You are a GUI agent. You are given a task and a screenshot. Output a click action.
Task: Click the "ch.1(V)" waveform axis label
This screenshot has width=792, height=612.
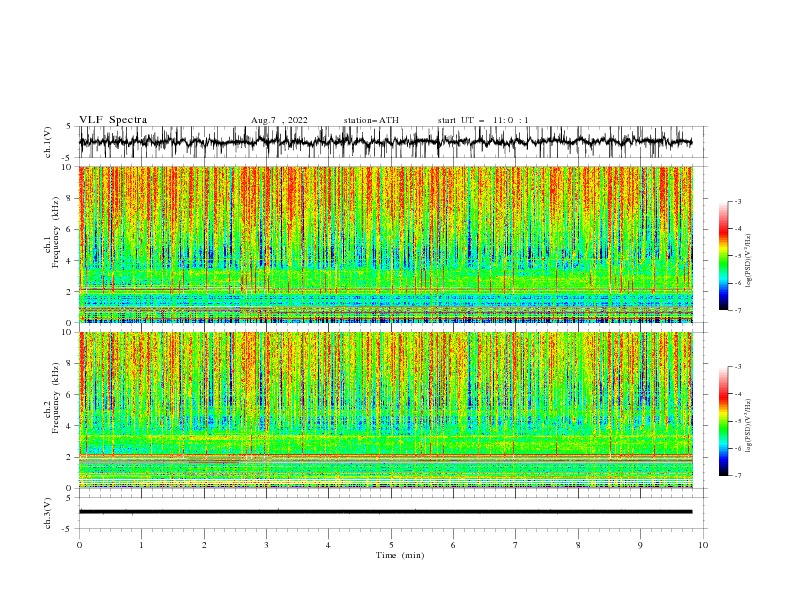(x=48, y=142)
